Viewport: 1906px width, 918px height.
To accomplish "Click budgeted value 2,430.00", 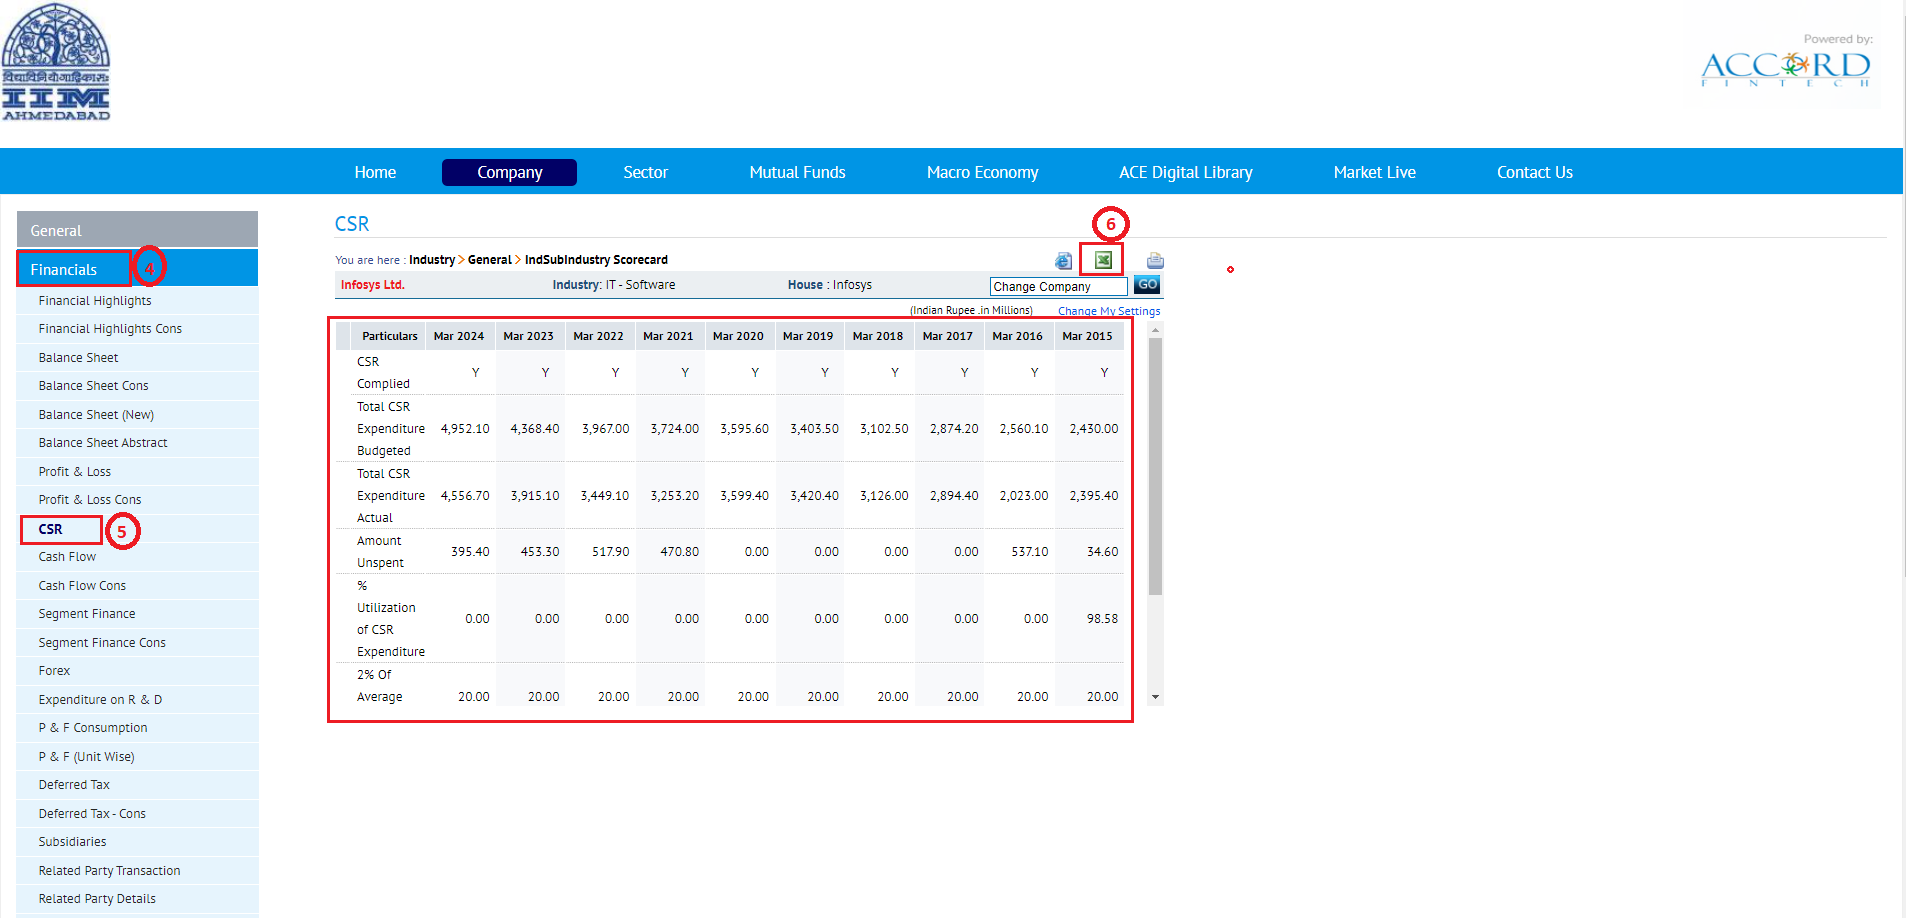I will (1094, 429).
